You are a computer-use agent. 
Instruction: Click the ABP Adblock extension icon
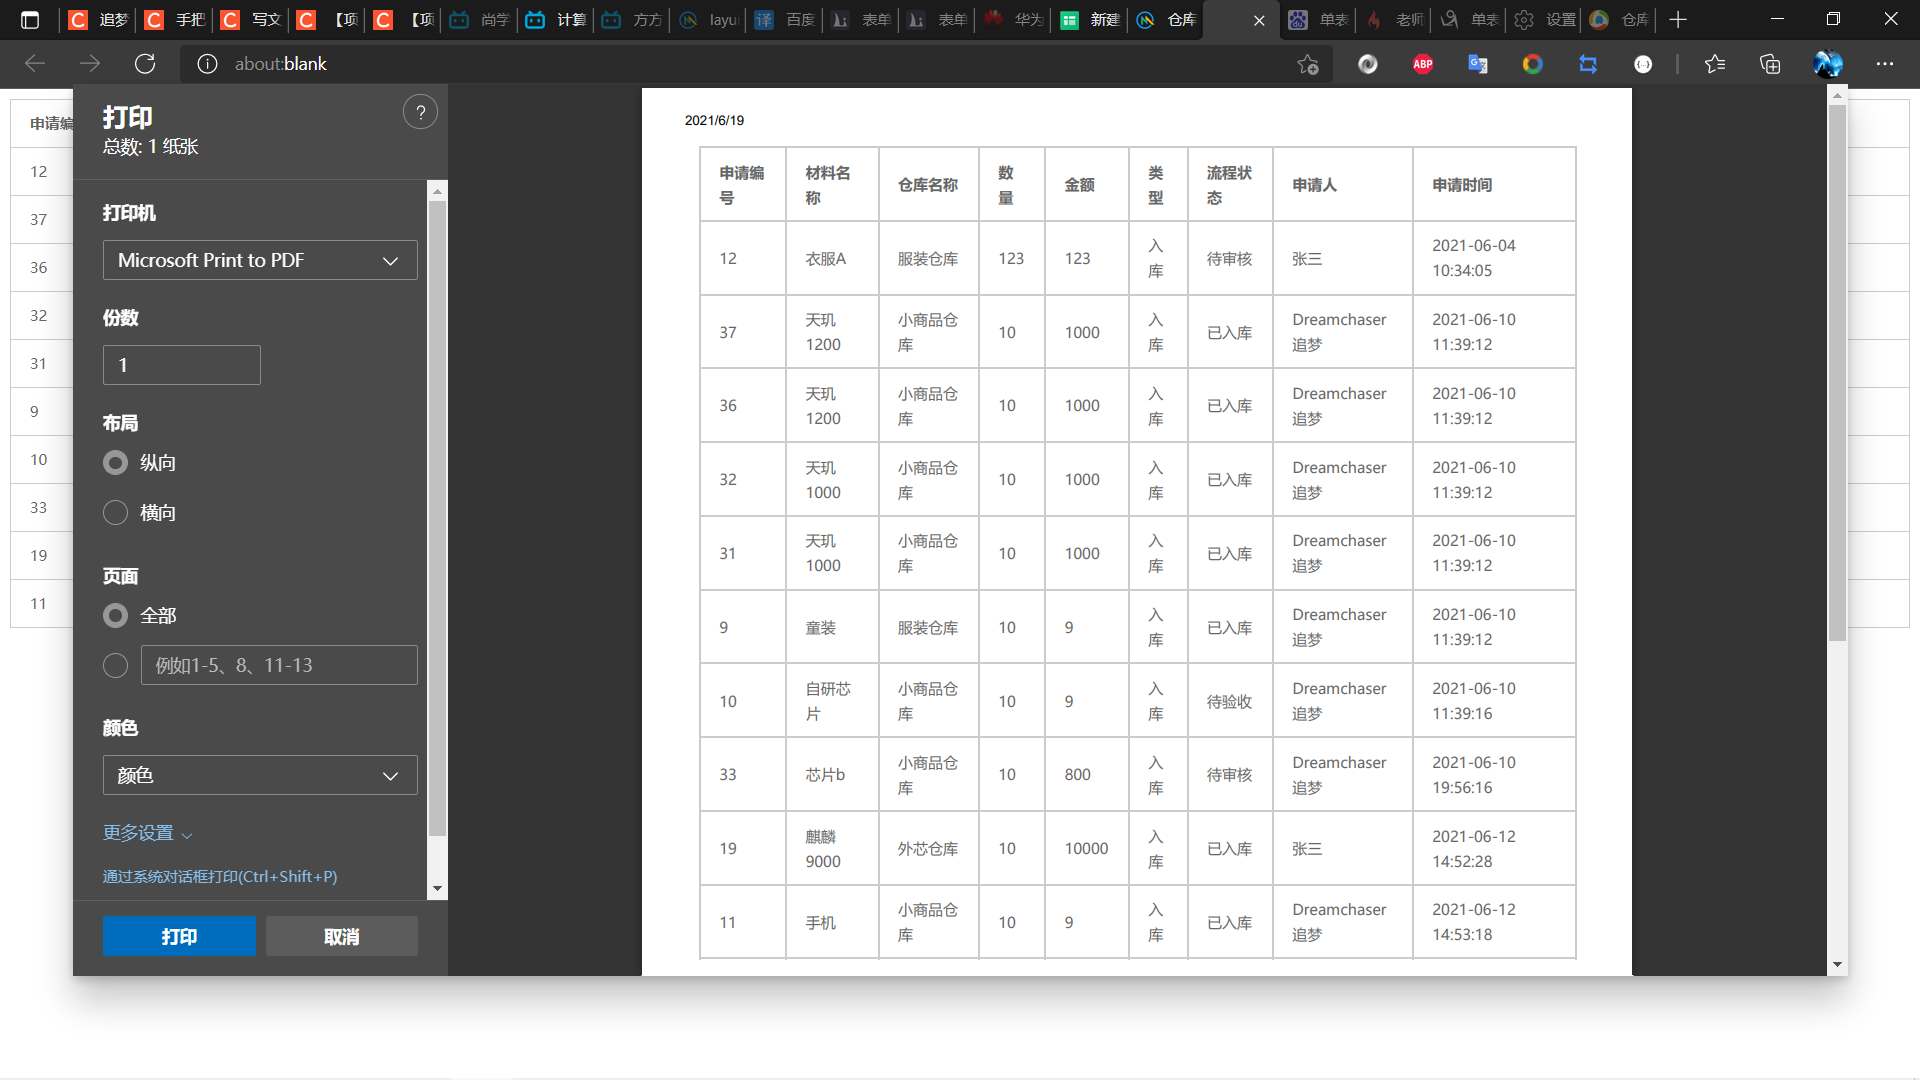pos(1422,64)
